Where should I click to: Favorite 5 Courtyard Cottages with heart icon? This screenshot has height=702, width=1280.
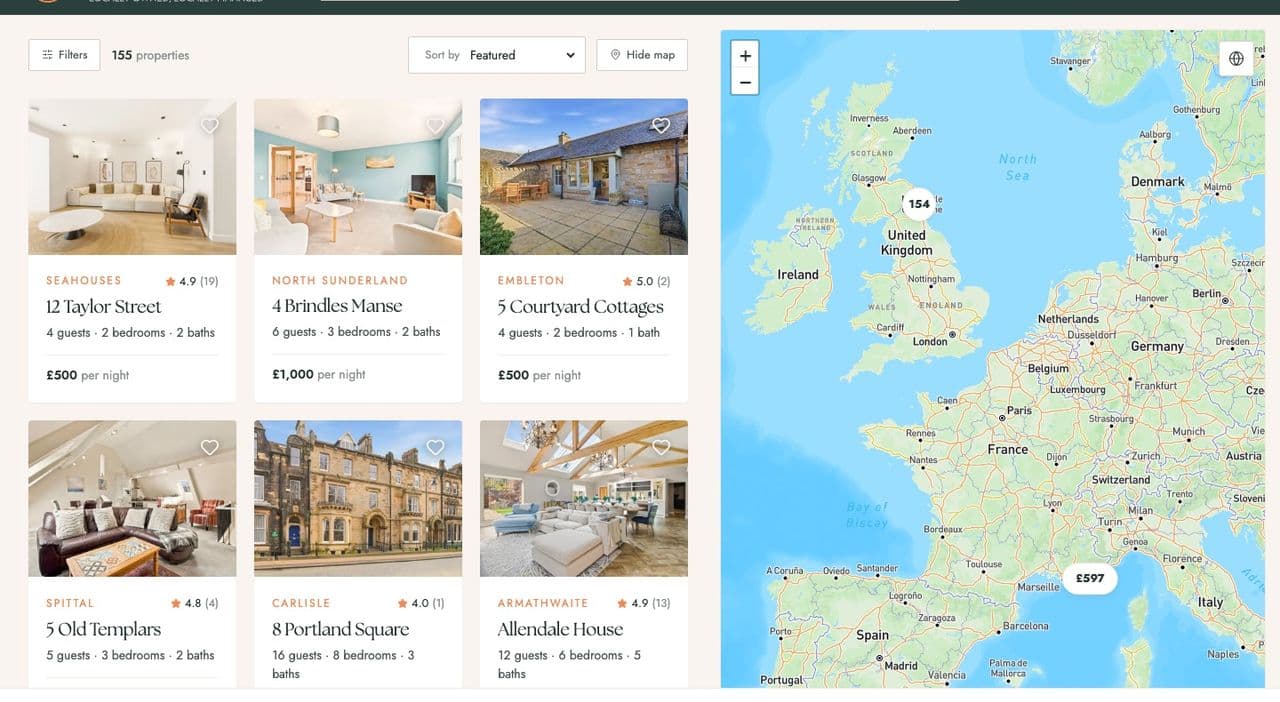661,125
